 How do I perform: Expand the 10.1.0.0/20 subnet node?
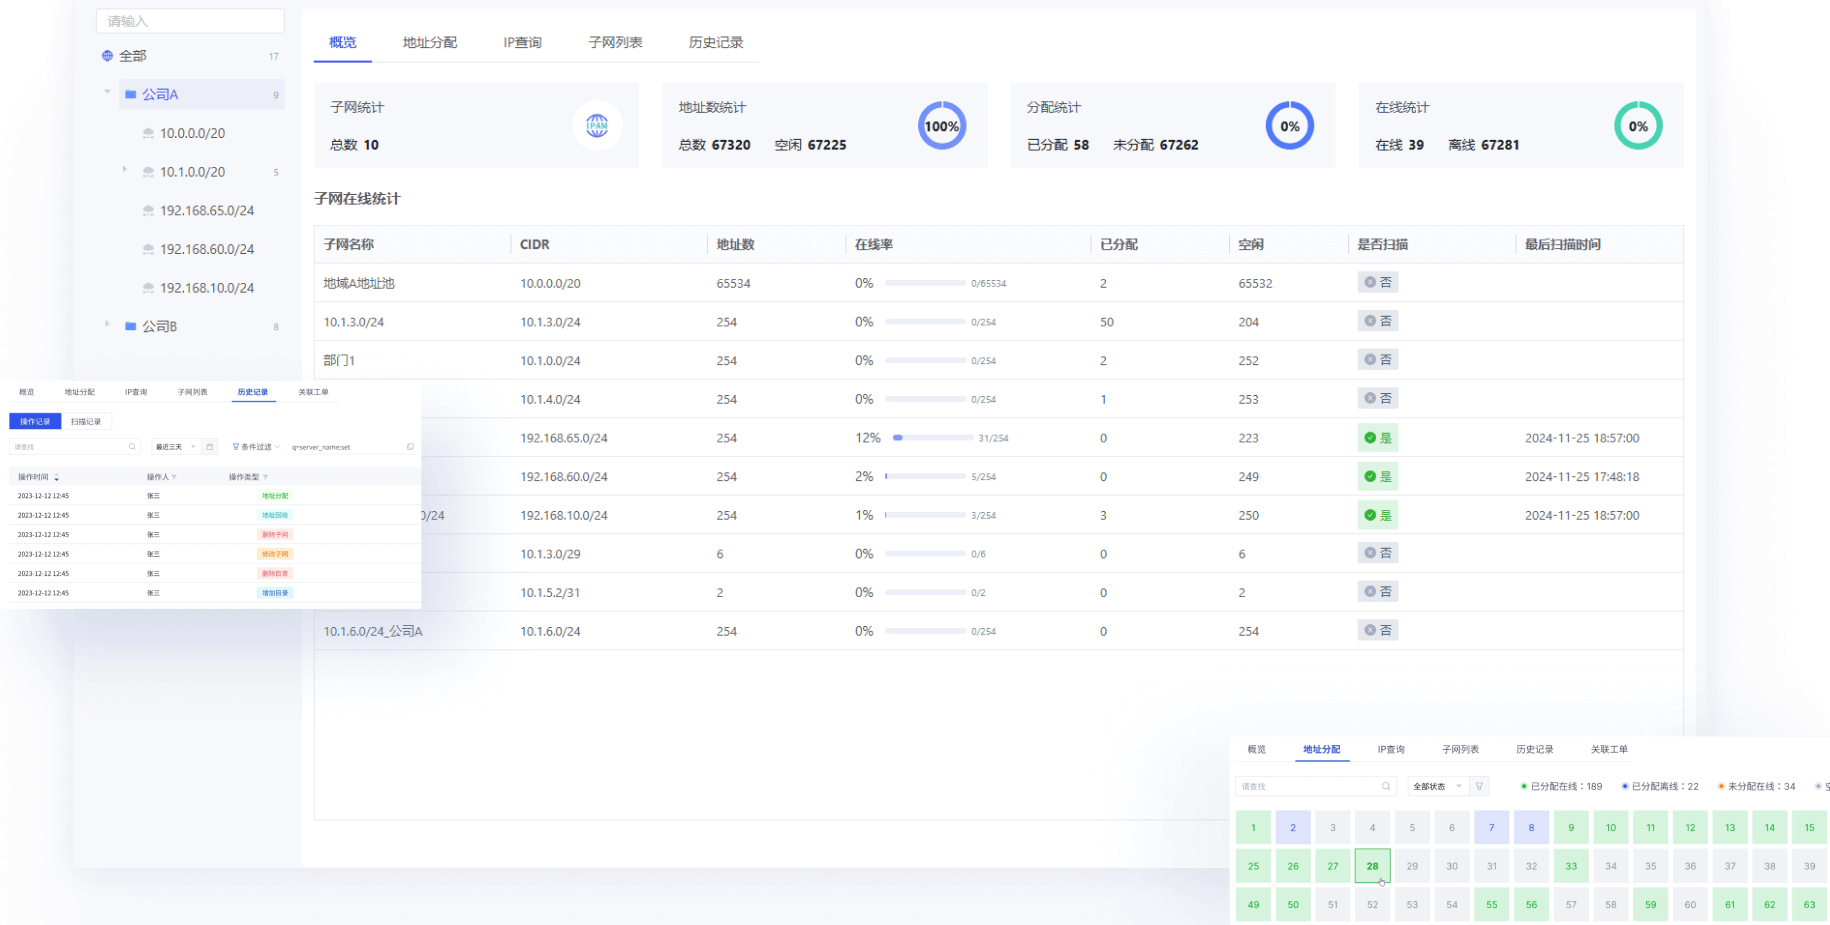click(124, 170)
